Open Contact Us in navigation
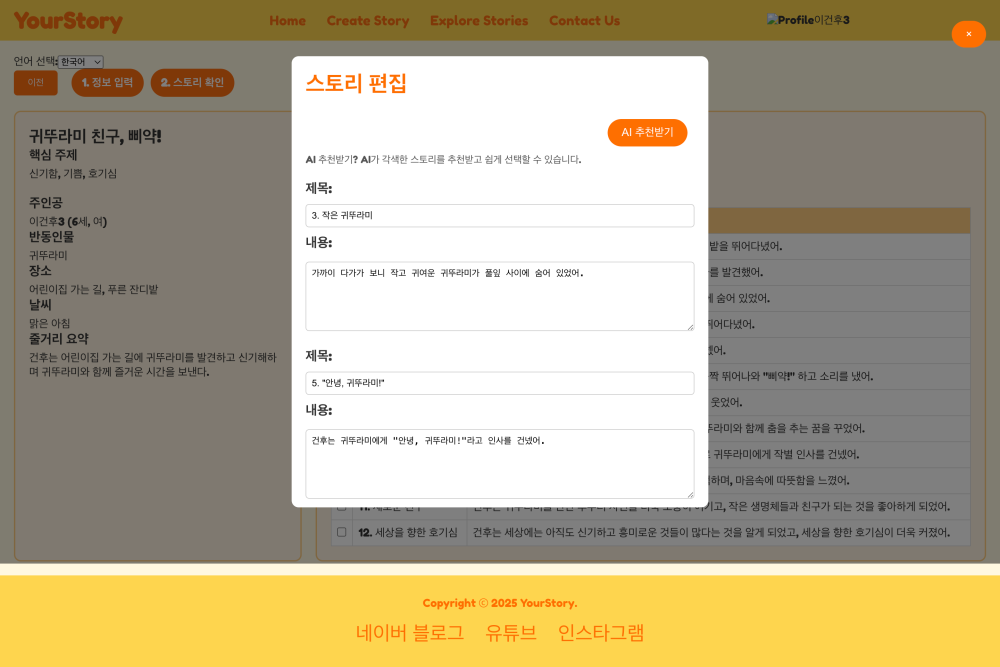This screenshot has height=667, width=1000. (x=584, y=21)
